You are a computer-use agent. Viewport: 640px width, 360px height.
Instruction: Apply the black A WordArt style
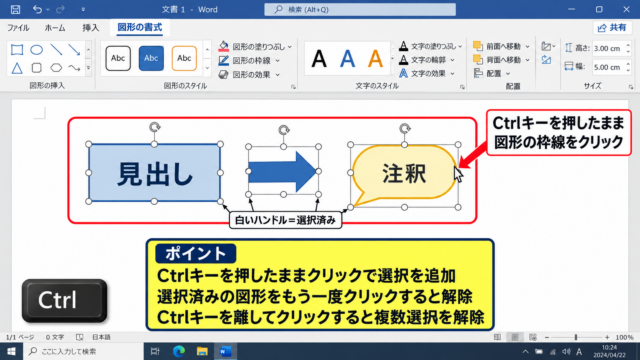click(x=319, y=59)
